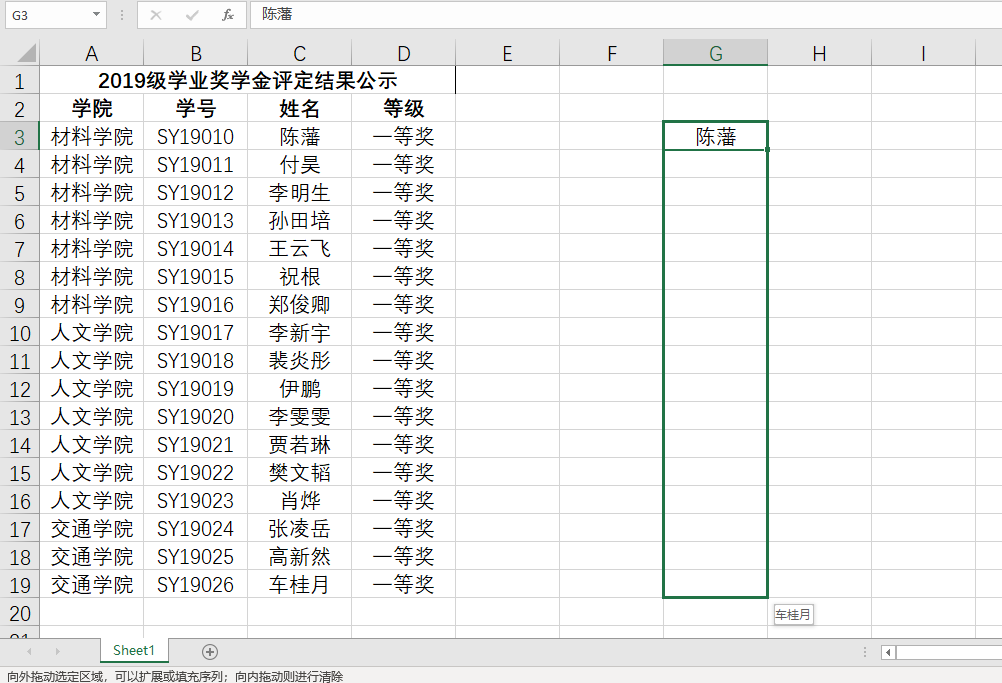The width and height of the screenshot is (1002, 683).
Task: Select column E header
Action: 507,54
